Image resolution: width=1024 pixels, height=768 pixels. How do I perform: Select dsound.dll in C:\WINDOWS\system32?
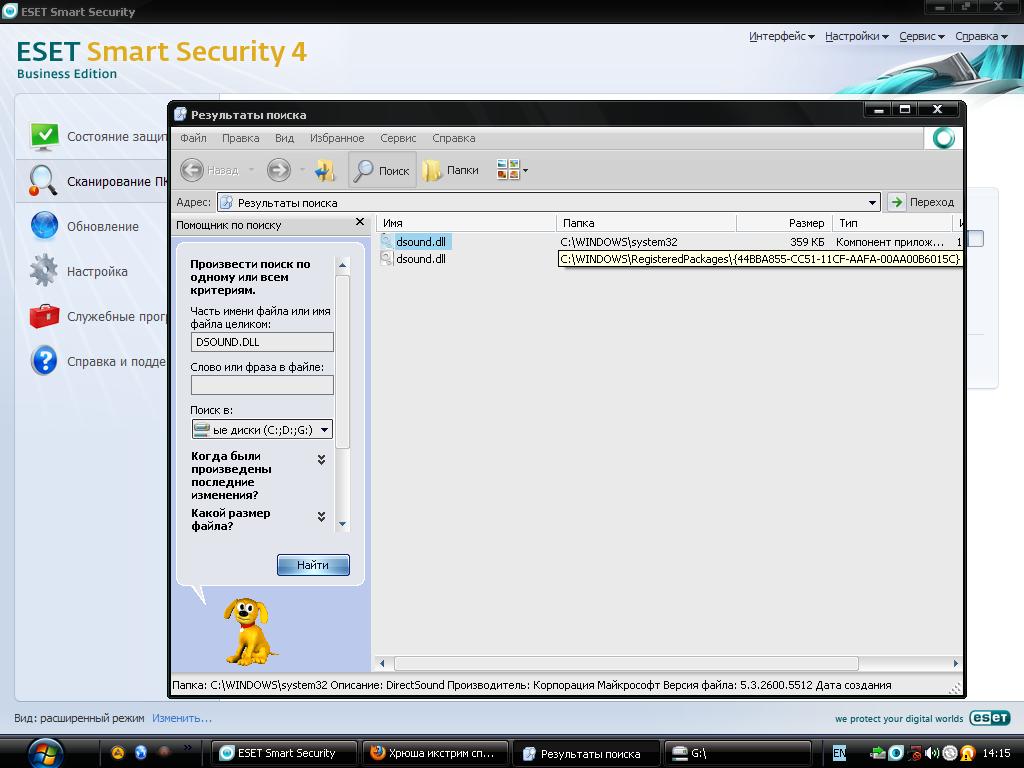(421, 242)
